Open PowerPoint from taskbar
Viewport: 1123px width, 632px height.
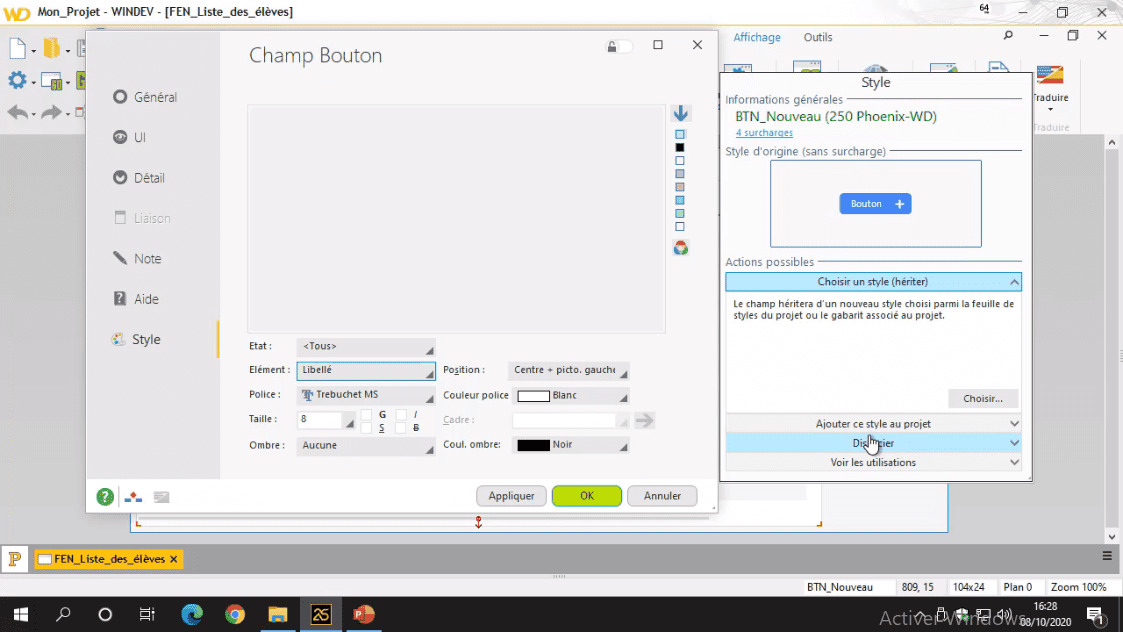(364, 614)
